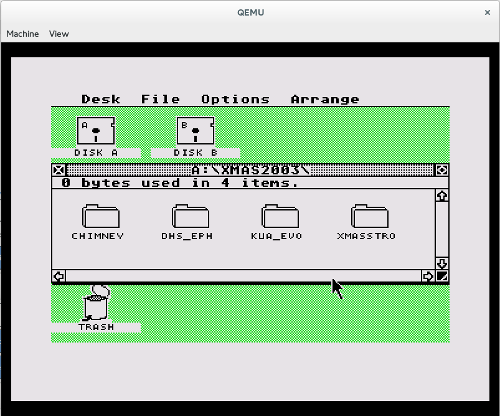The image size is (500, 416).
Task: Click the window's full-size box icon
Action: coord(442,170)
